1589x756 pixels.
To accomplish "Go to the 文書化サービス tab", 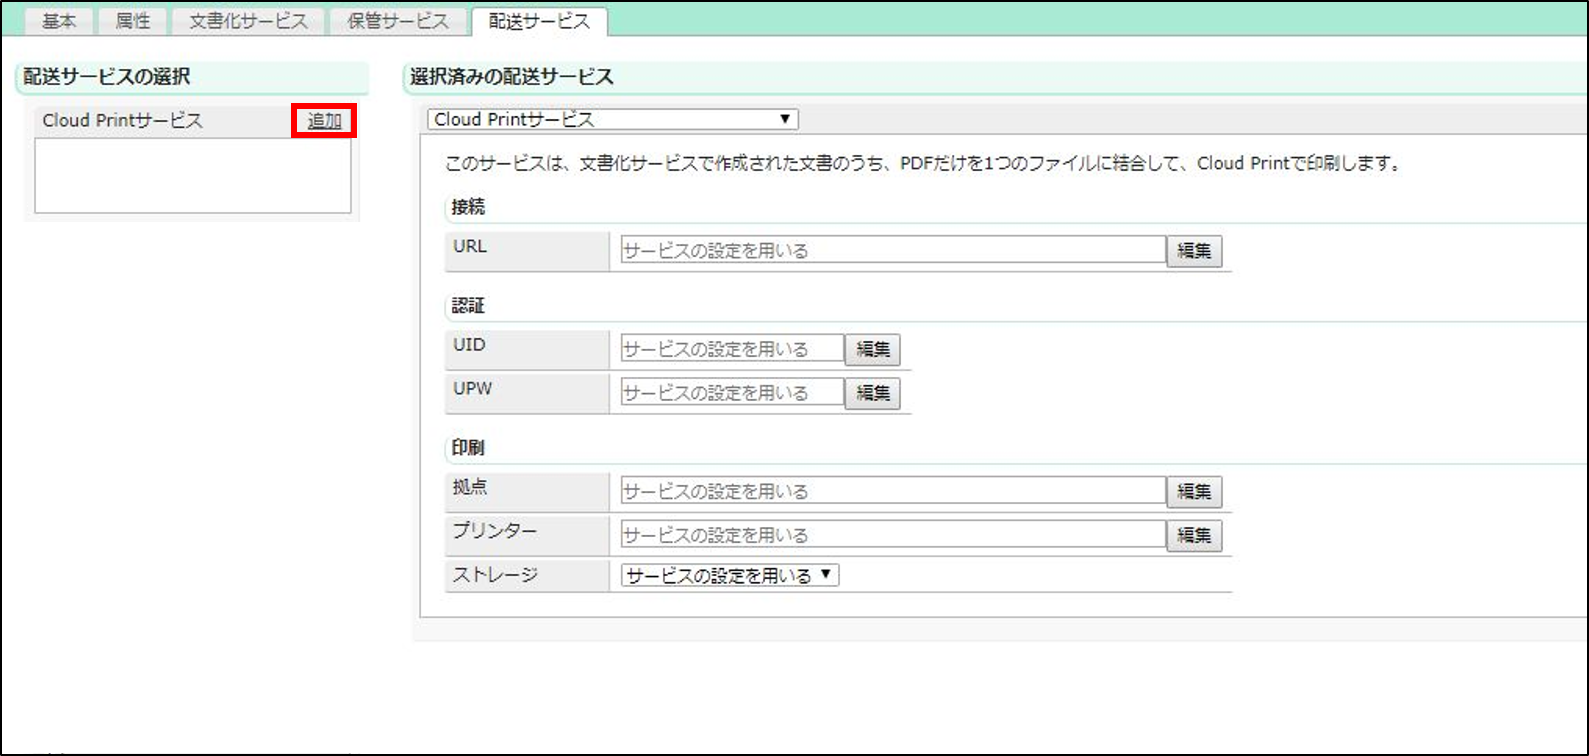I will [249, 21].
